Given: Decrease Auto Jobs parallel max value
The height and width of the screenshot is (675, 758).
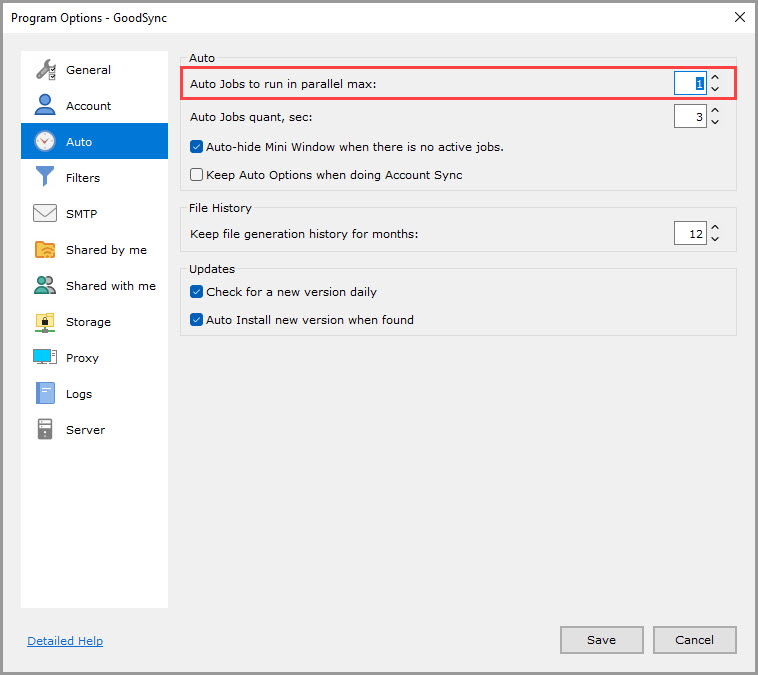Looking at the screenshot, I should click(x=715, y=89).
